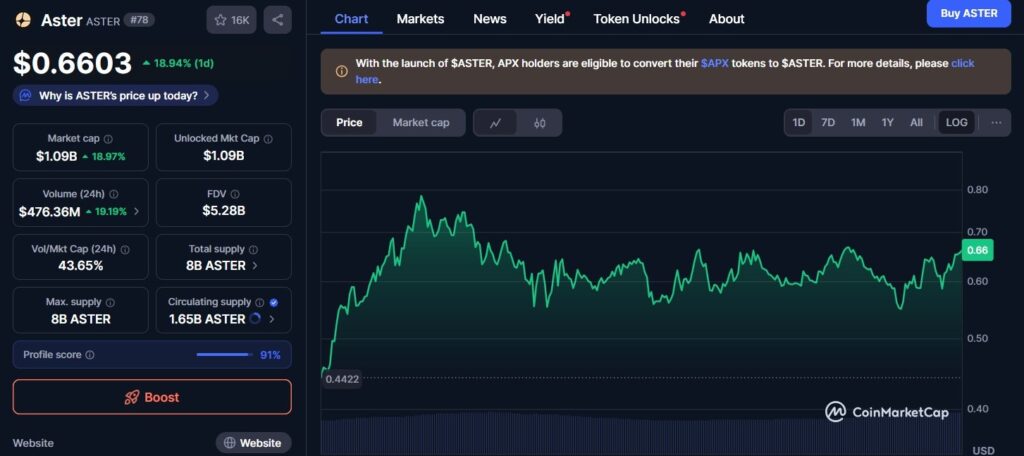Follow the click here conversion link
The image size is (1024, 456).
click(x=963, y=63)
